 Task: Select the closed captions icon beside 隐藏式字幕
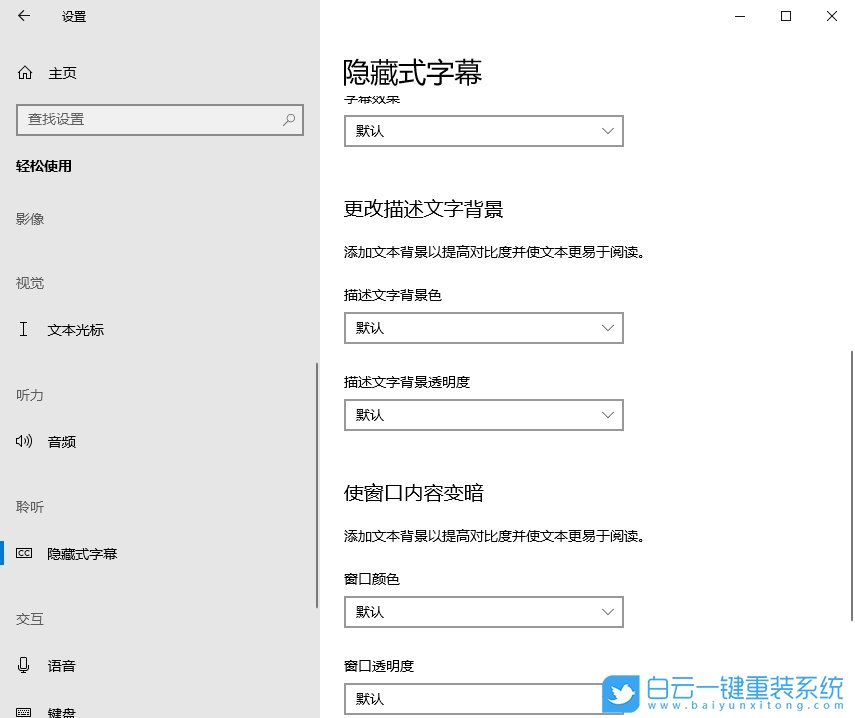point(24,553)
